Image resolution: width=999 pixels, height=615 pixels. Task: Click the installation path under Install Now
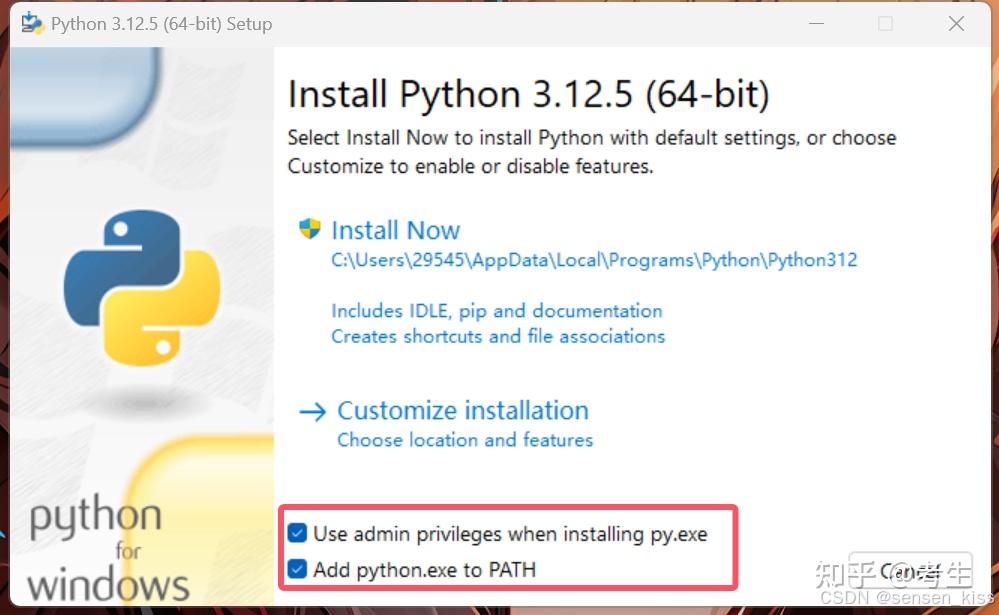(x=594, y=259)
